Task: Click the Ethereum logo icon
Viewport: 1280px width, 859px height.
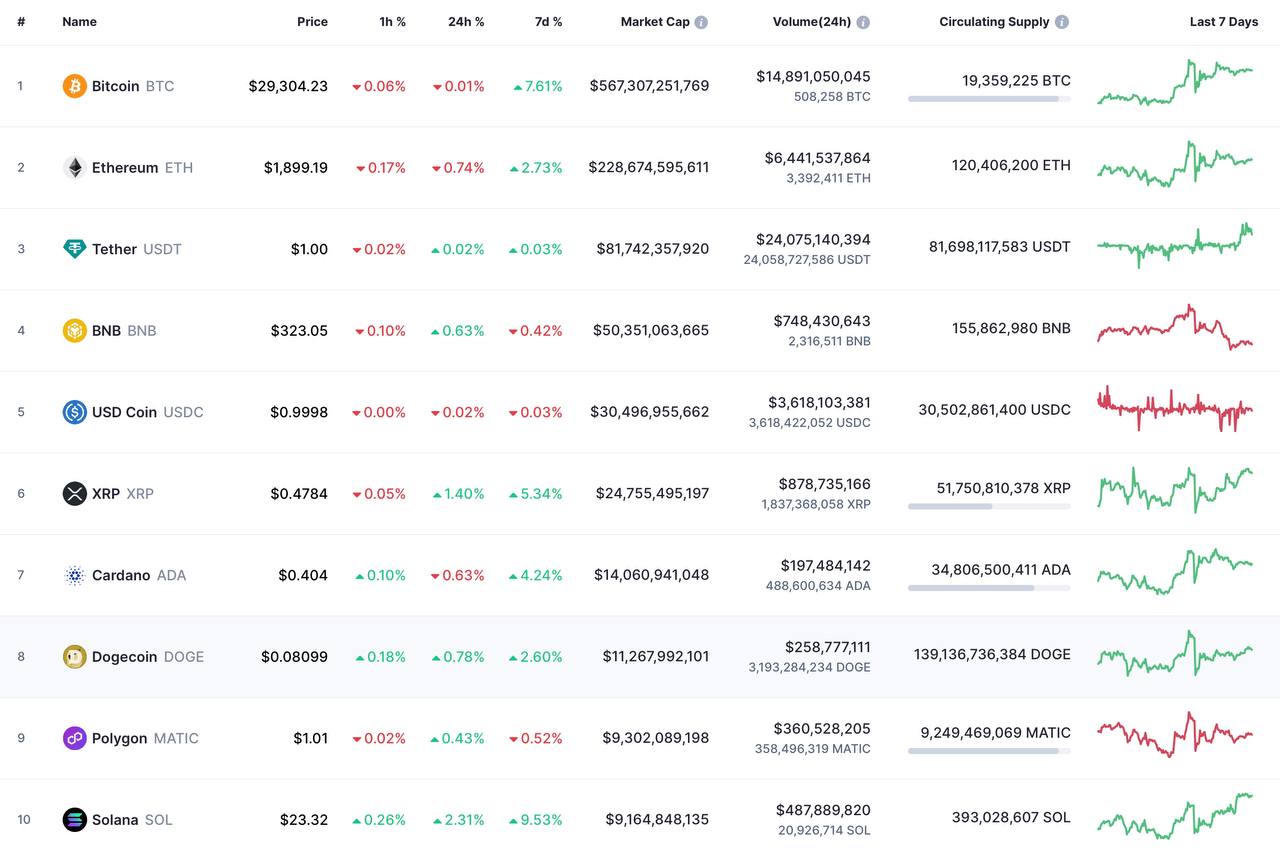Action: pos(75,168)
